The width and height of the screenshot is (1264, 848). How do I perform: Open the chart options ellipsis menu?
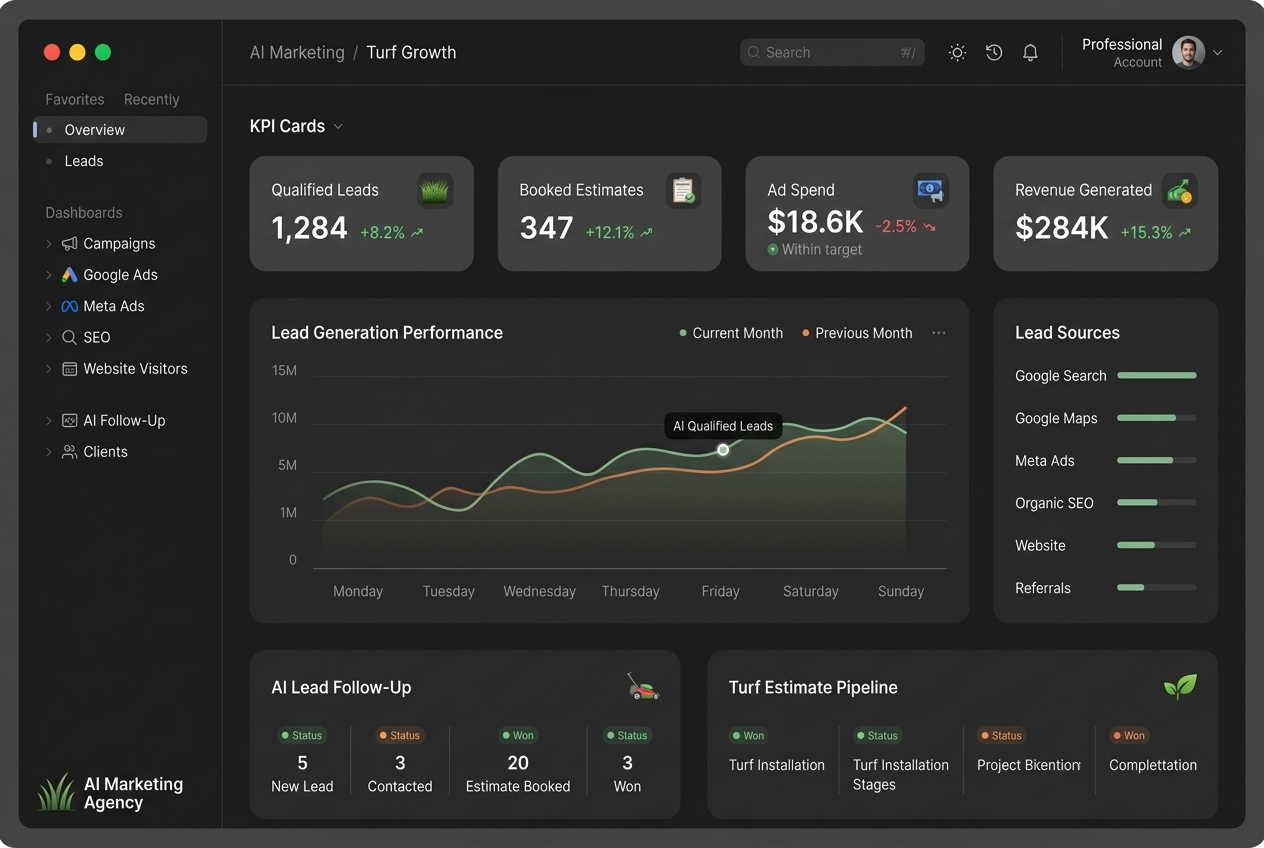click(x=939, y=333)
